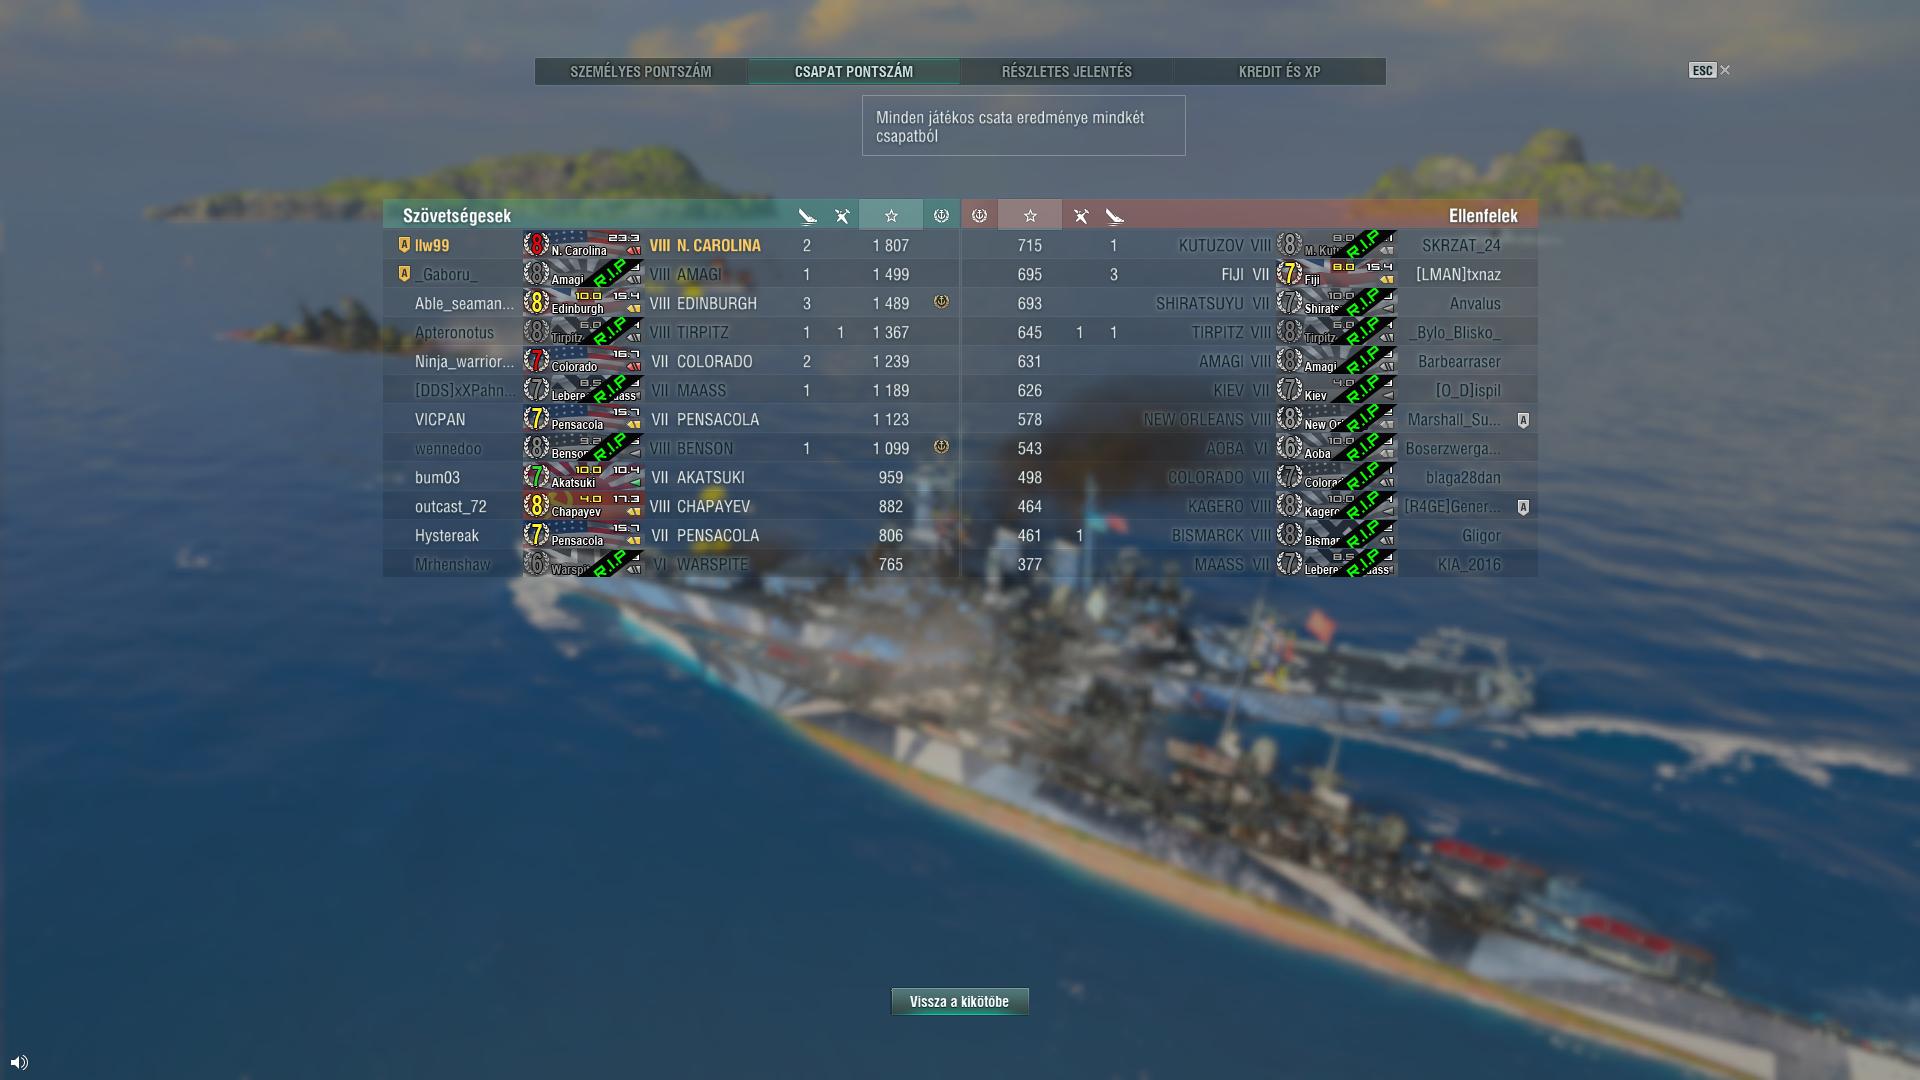This screenshot has height=1080, width=1920.
Task: Sort allies by star XP column
Action: coord(891,215)
